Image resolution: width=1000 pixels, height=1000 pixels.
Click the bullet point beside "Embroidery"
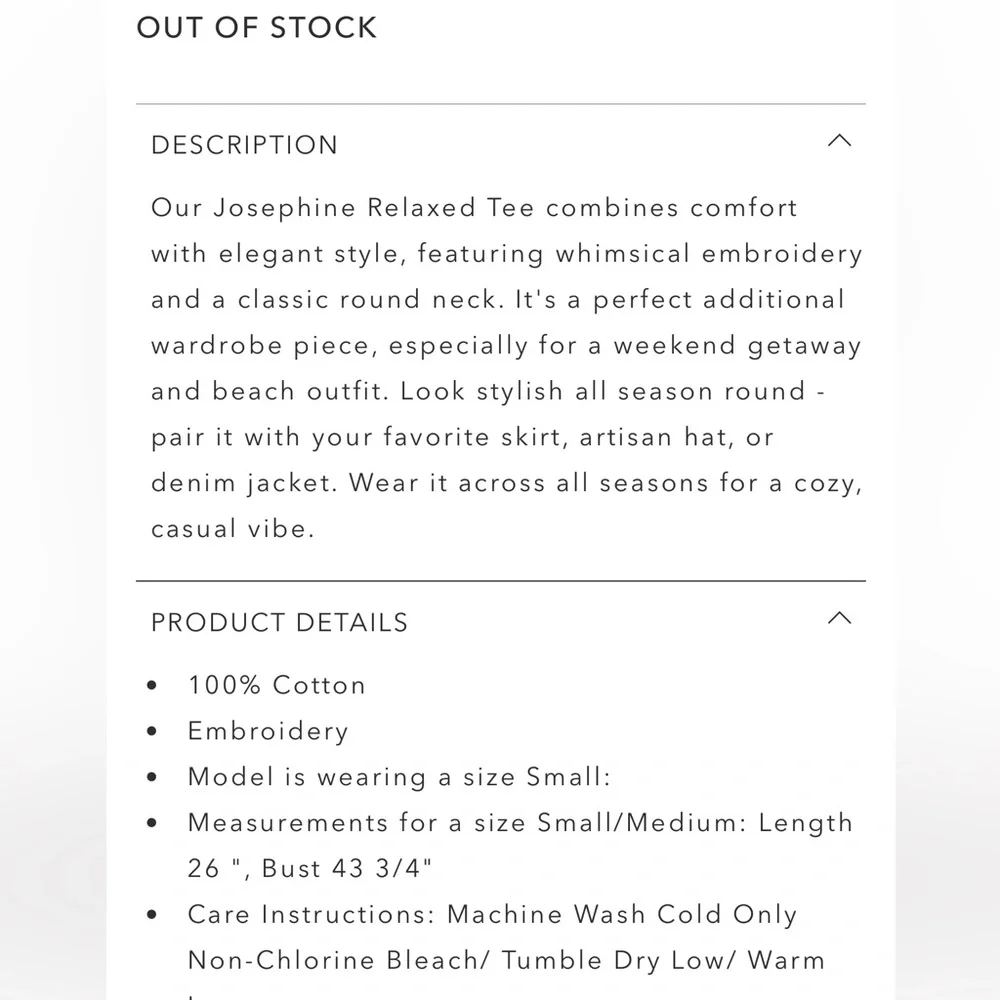click(x=152, y=732)
